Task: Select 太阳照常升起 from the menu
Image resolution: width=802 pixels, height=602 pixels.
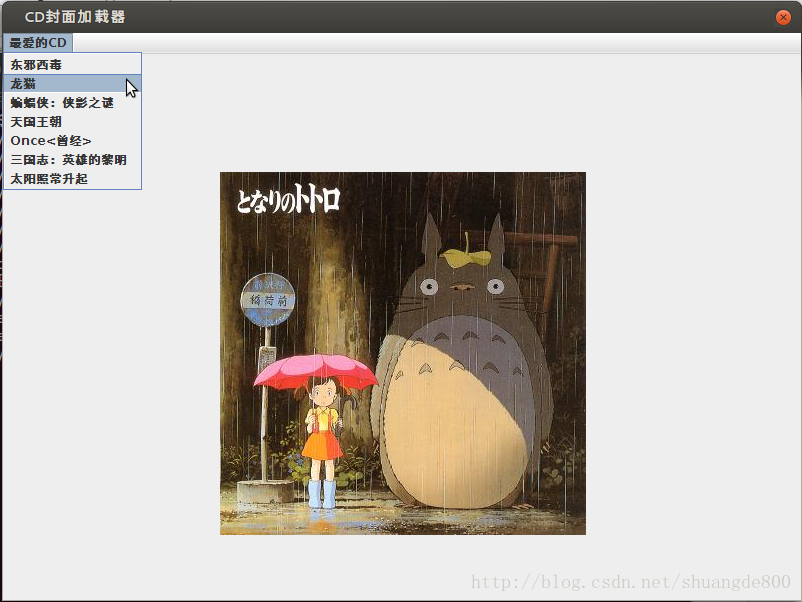Action: 73,179
